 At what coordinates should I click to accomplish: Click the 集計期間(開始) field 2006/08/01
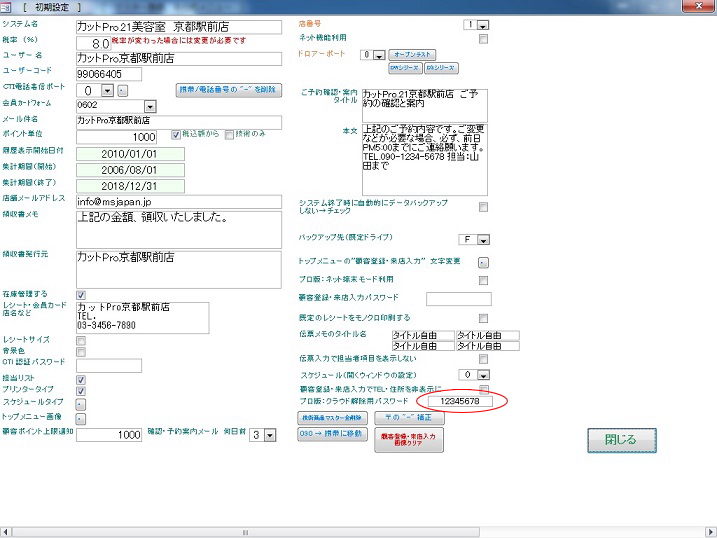click(x=130, y=170)
